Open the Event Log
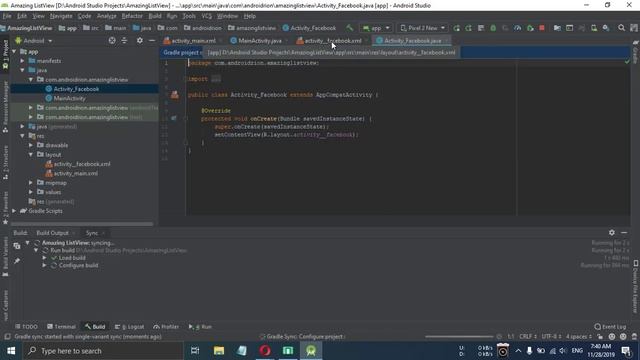The image size is (640, 360). [x=610, y=327]
